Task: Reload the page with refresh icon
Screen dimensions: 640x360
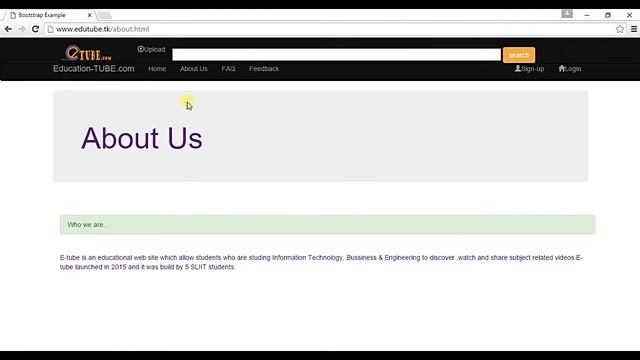Action: pyautogui.click(x=36, y=29)
